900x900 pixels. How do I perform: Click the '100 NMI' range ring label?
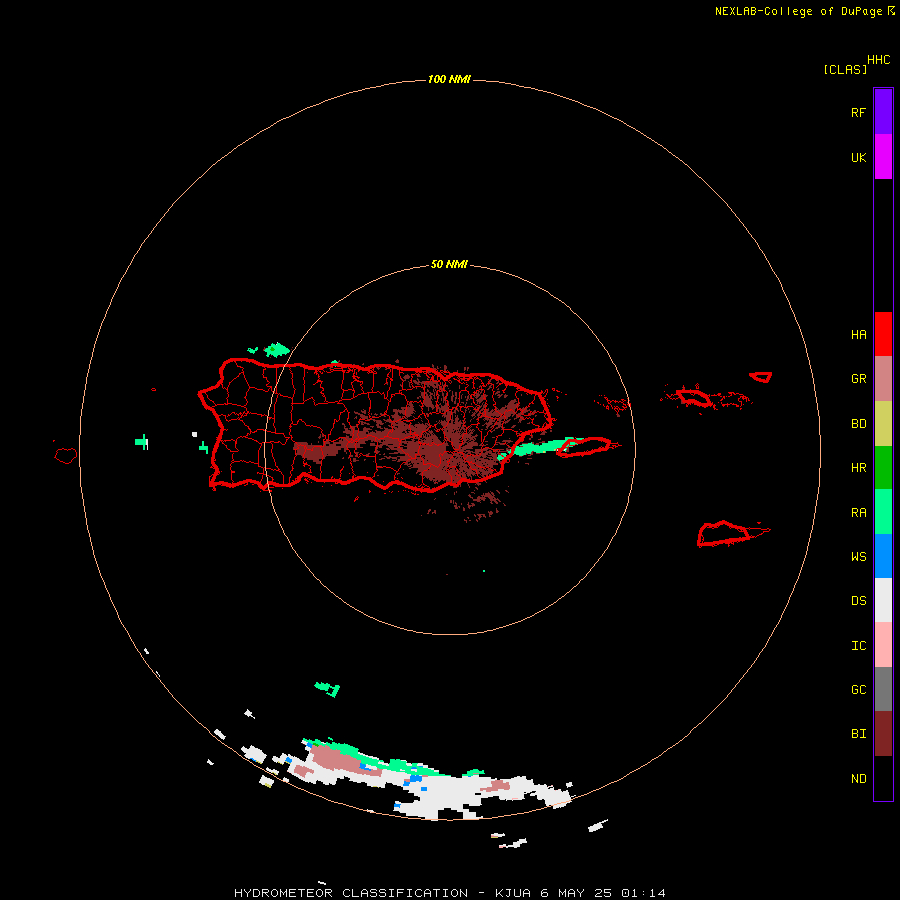(449, 79)
